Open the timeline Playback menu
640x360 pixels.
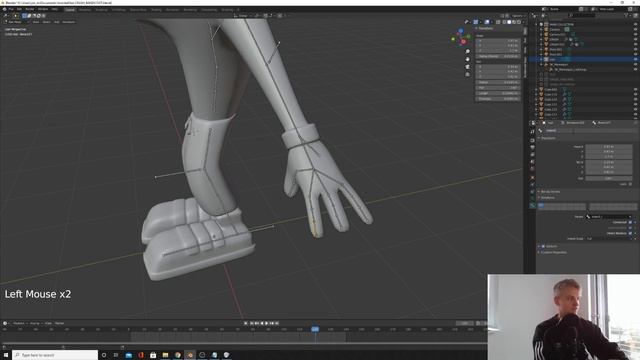[19, 323]
